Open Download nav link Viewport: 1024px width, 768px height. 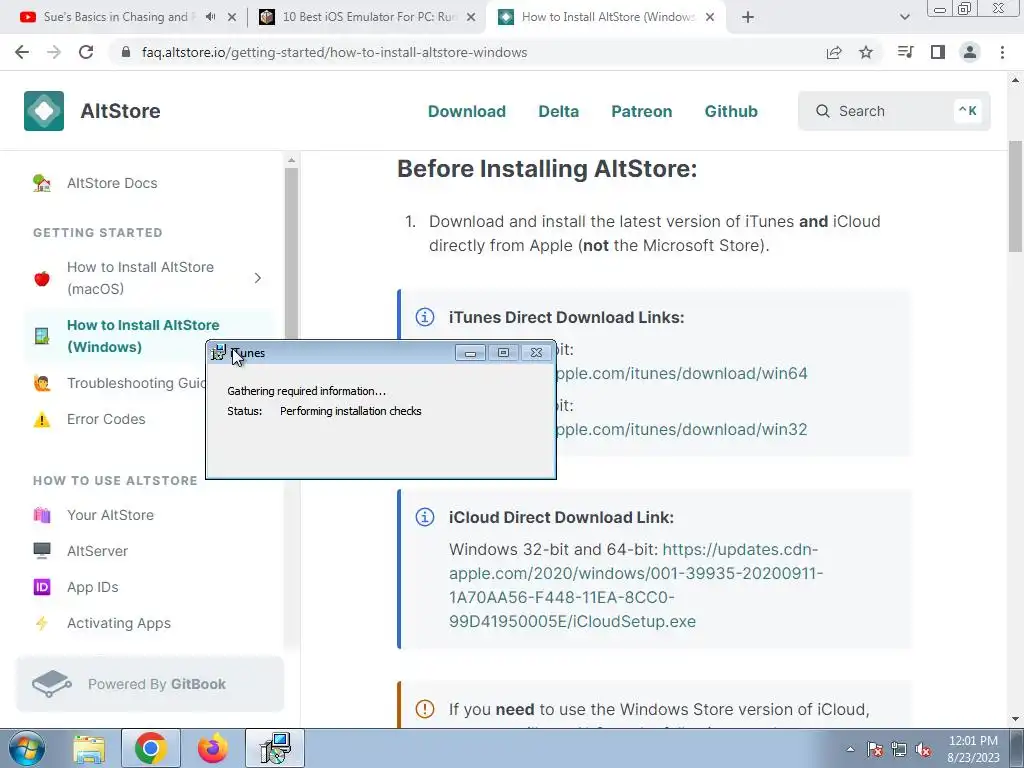click(467, 111)
